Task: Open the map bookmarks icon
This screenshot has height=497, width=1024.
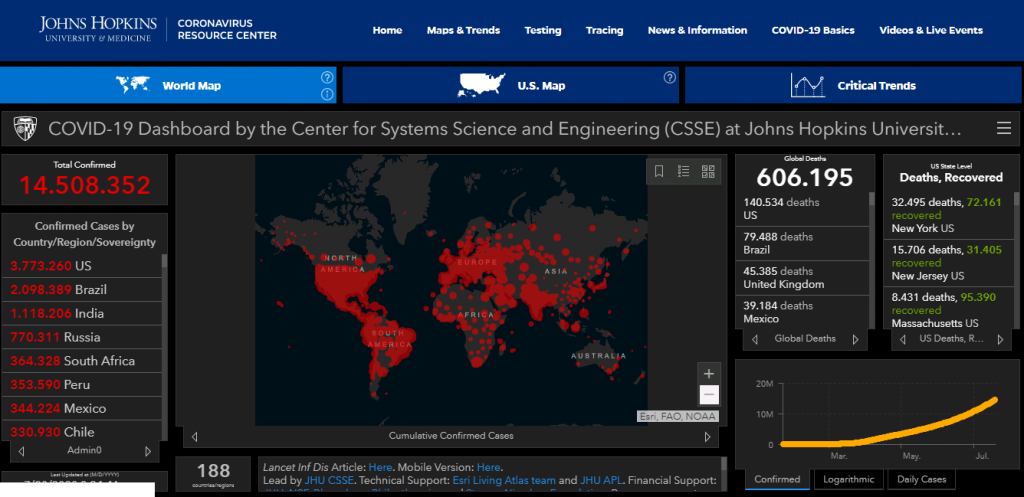Action: [x=659, y=171]
